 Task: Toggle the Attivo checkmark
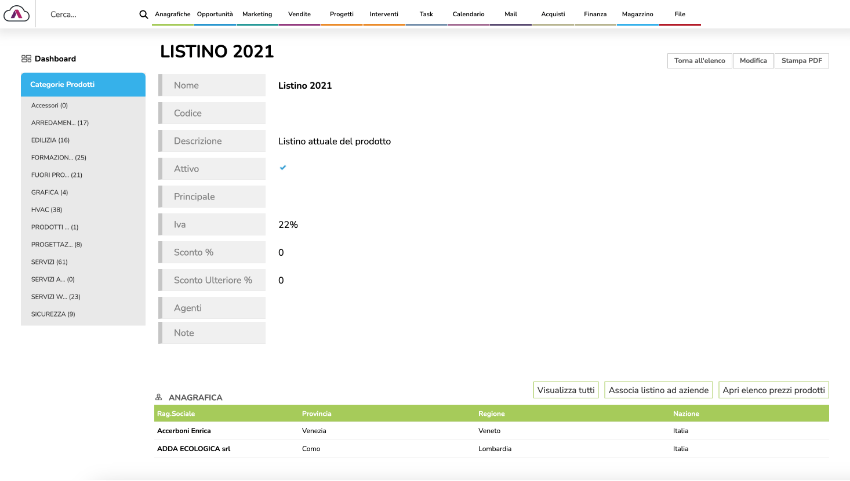[x=283, y=168]
